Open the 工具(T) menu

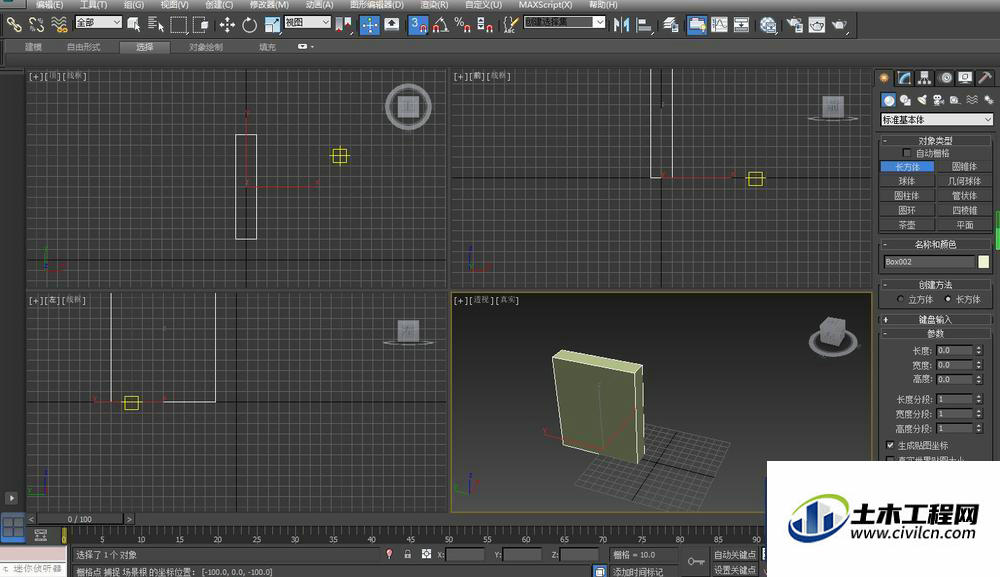coord(93,4)
